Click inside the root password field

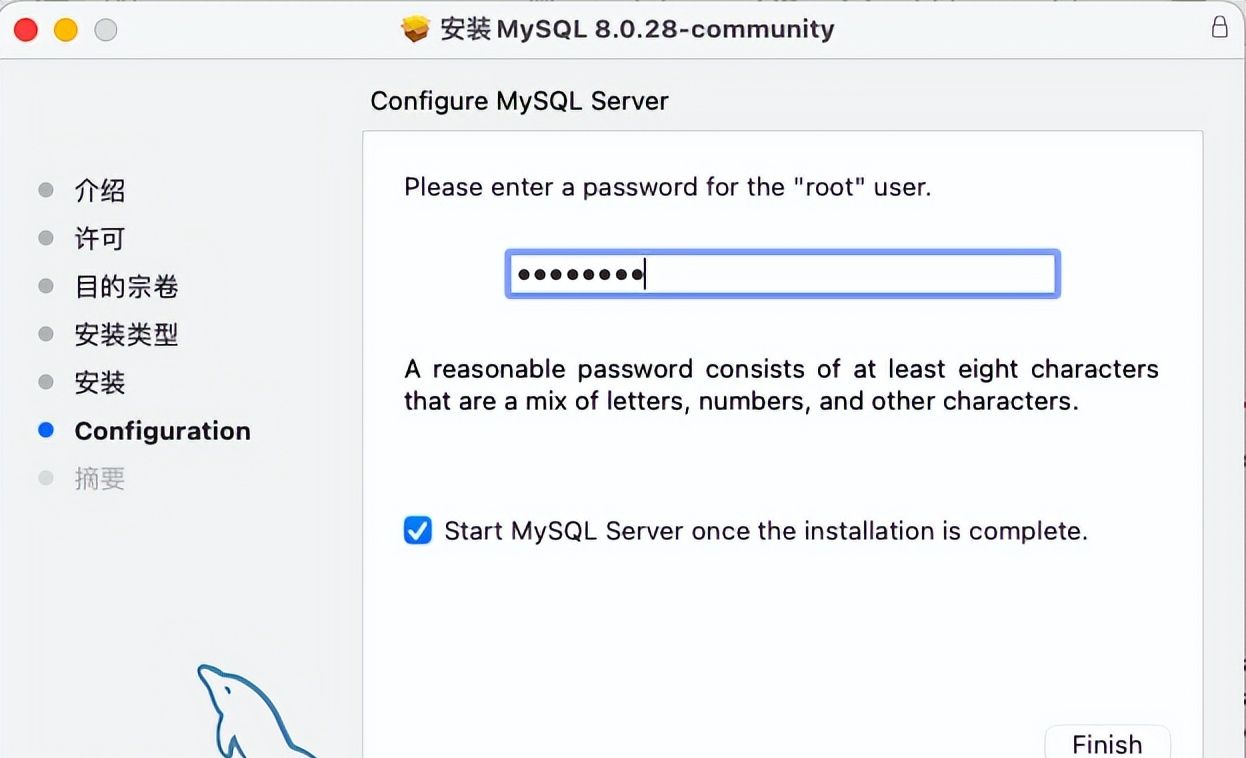(x=782, y=273)
